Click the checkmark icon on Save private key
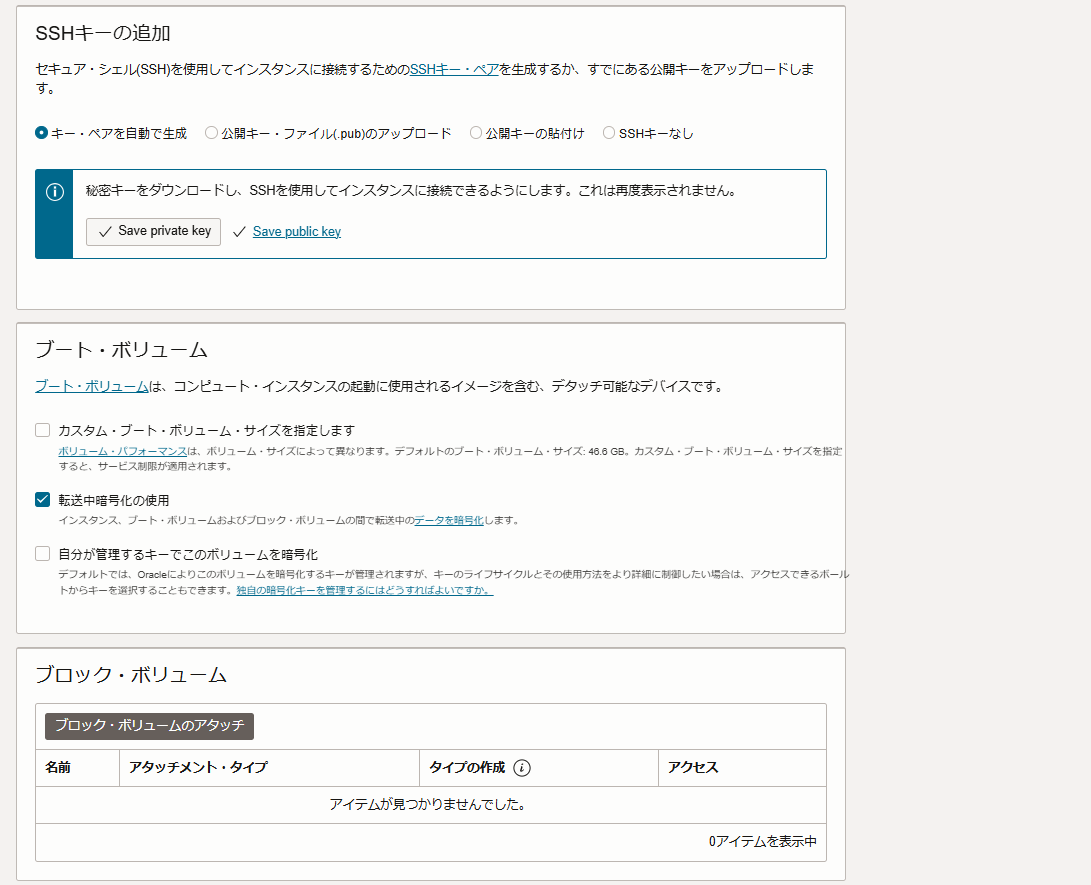Viewport: 1091px width, 885px height. pos(104,231)
